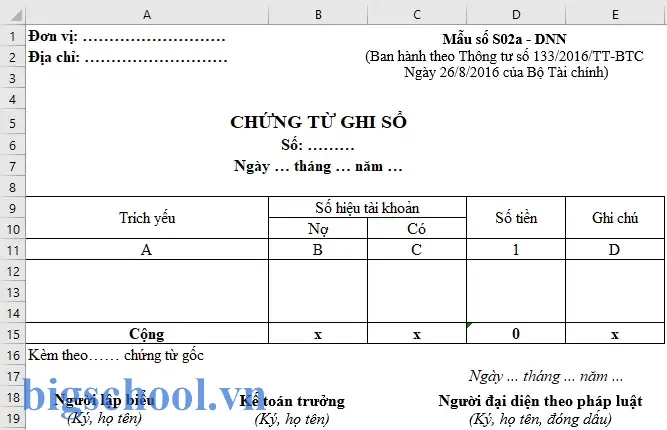Click '(Ký, họ tên)' under Kế toán trưởng
The image size is (667, 430).
pos(292,419)
